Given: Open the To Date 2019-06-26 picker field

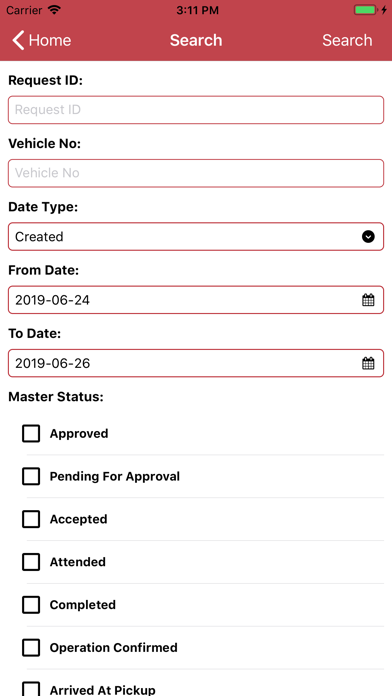Looking at the screenshot, I should [x=196, y=364].
